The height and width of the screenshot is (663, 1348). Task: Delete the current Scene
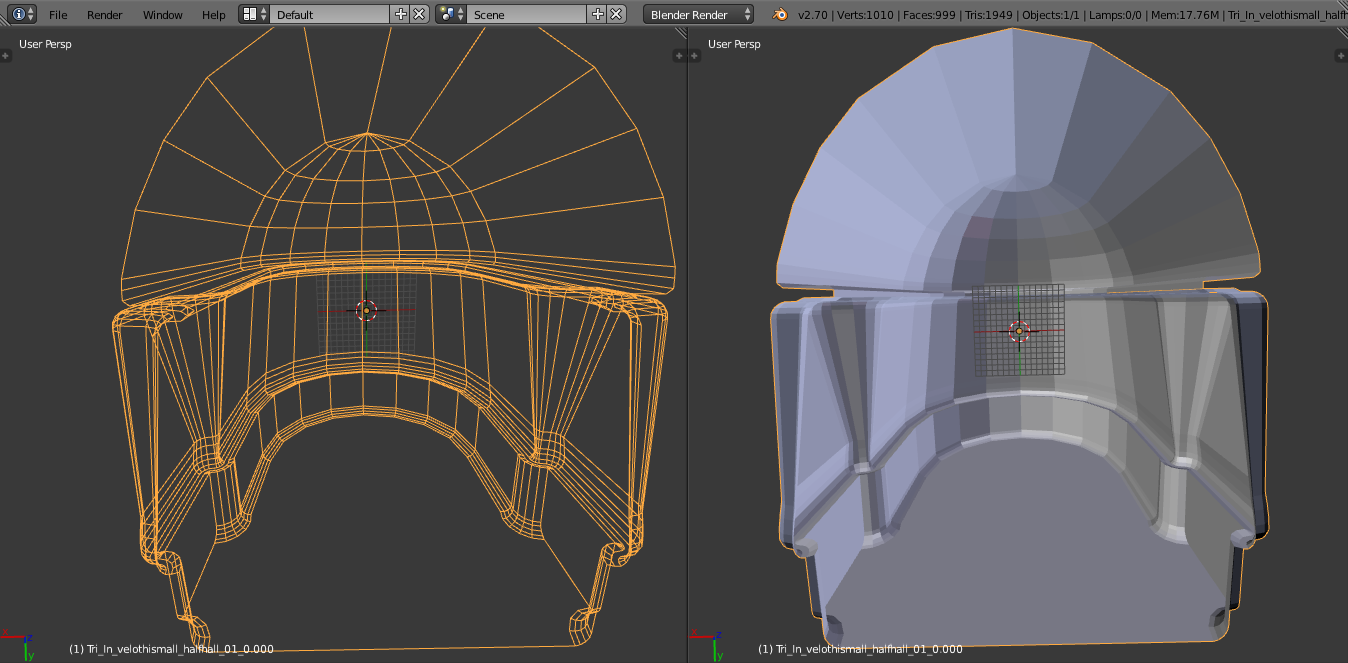click(616, 14)
